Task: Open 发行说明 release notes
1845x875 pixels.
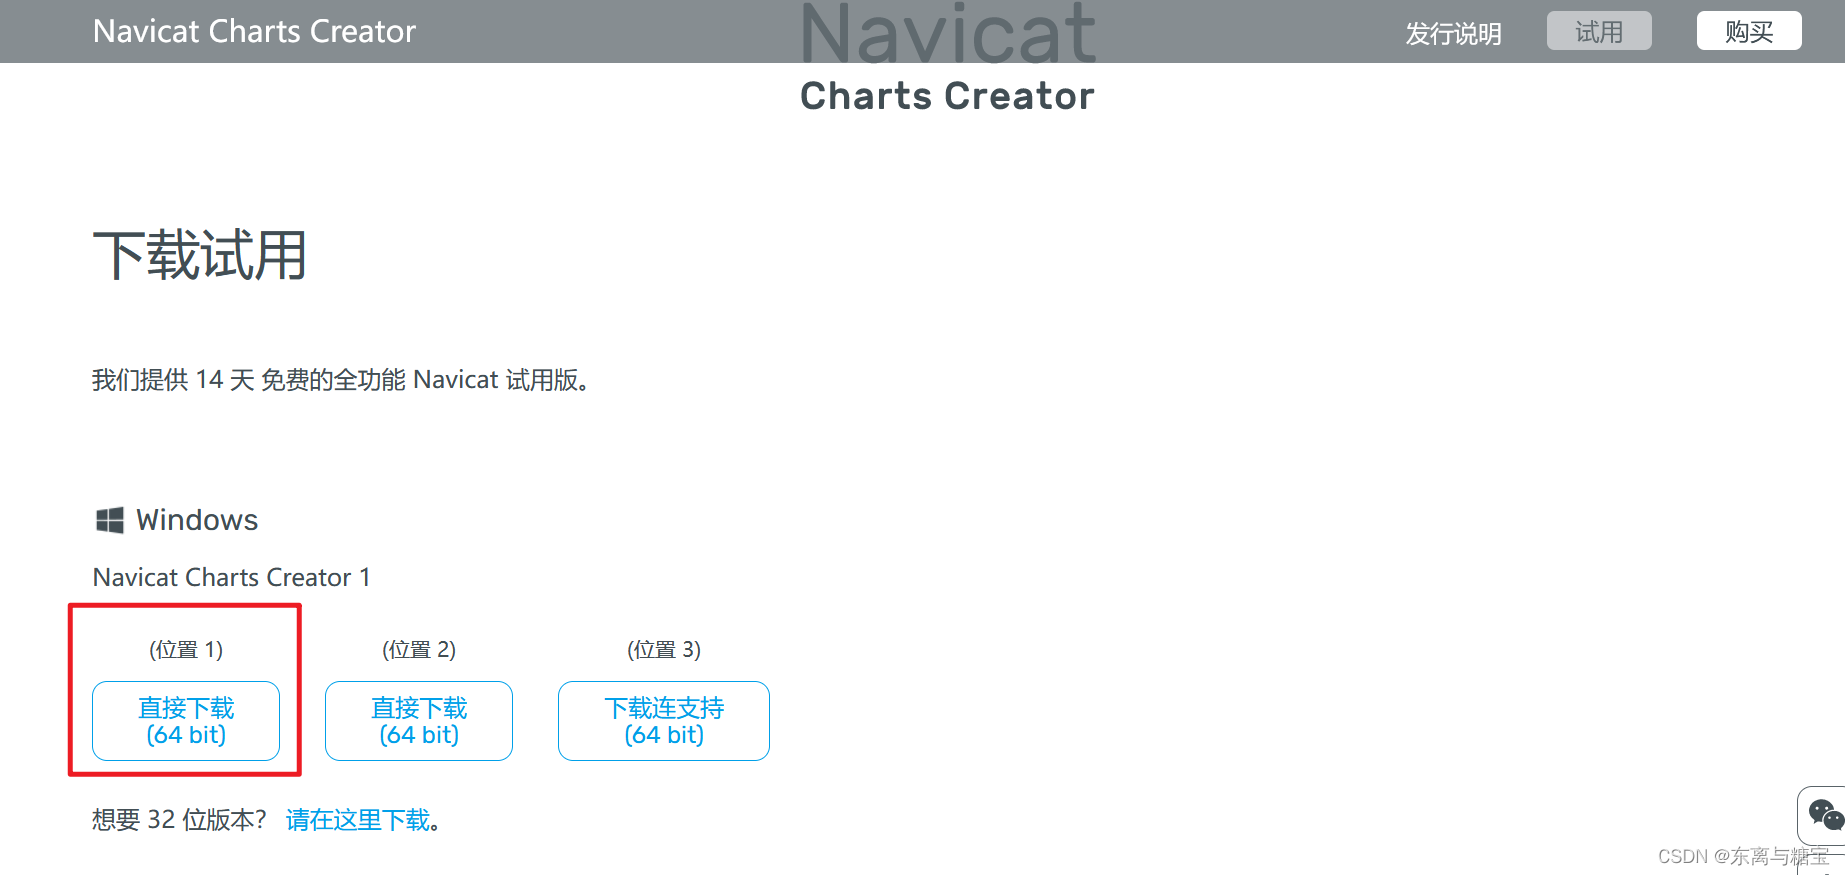Action: [1453, 33]
